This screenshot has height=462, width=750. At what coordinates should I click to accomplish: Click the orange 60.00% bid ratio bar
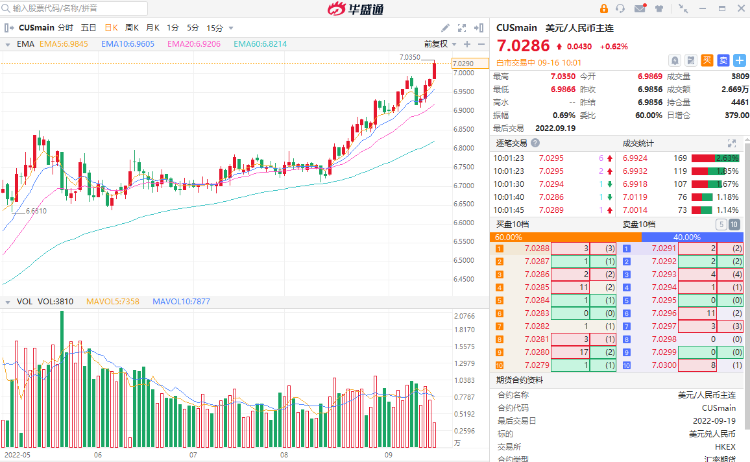(566, 237)
